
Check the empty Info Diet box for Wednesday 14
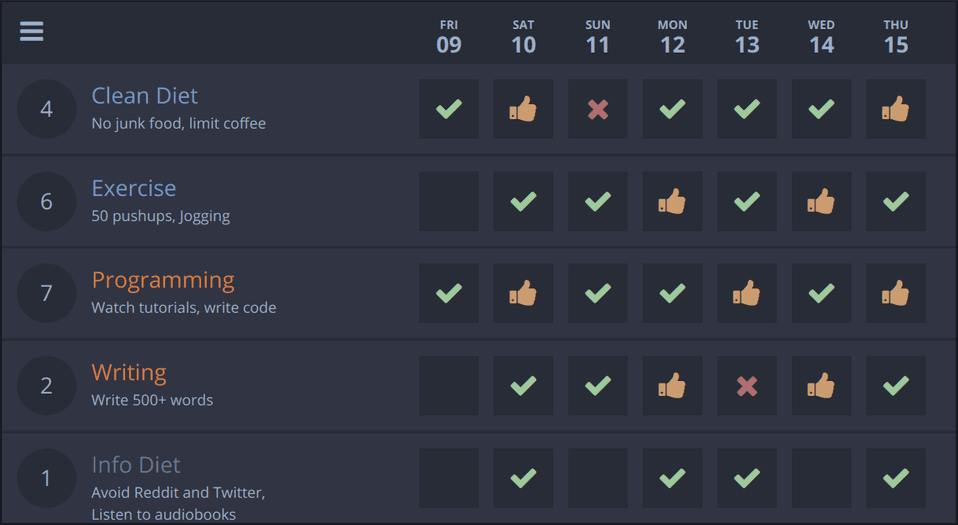[x=821, y=478]
